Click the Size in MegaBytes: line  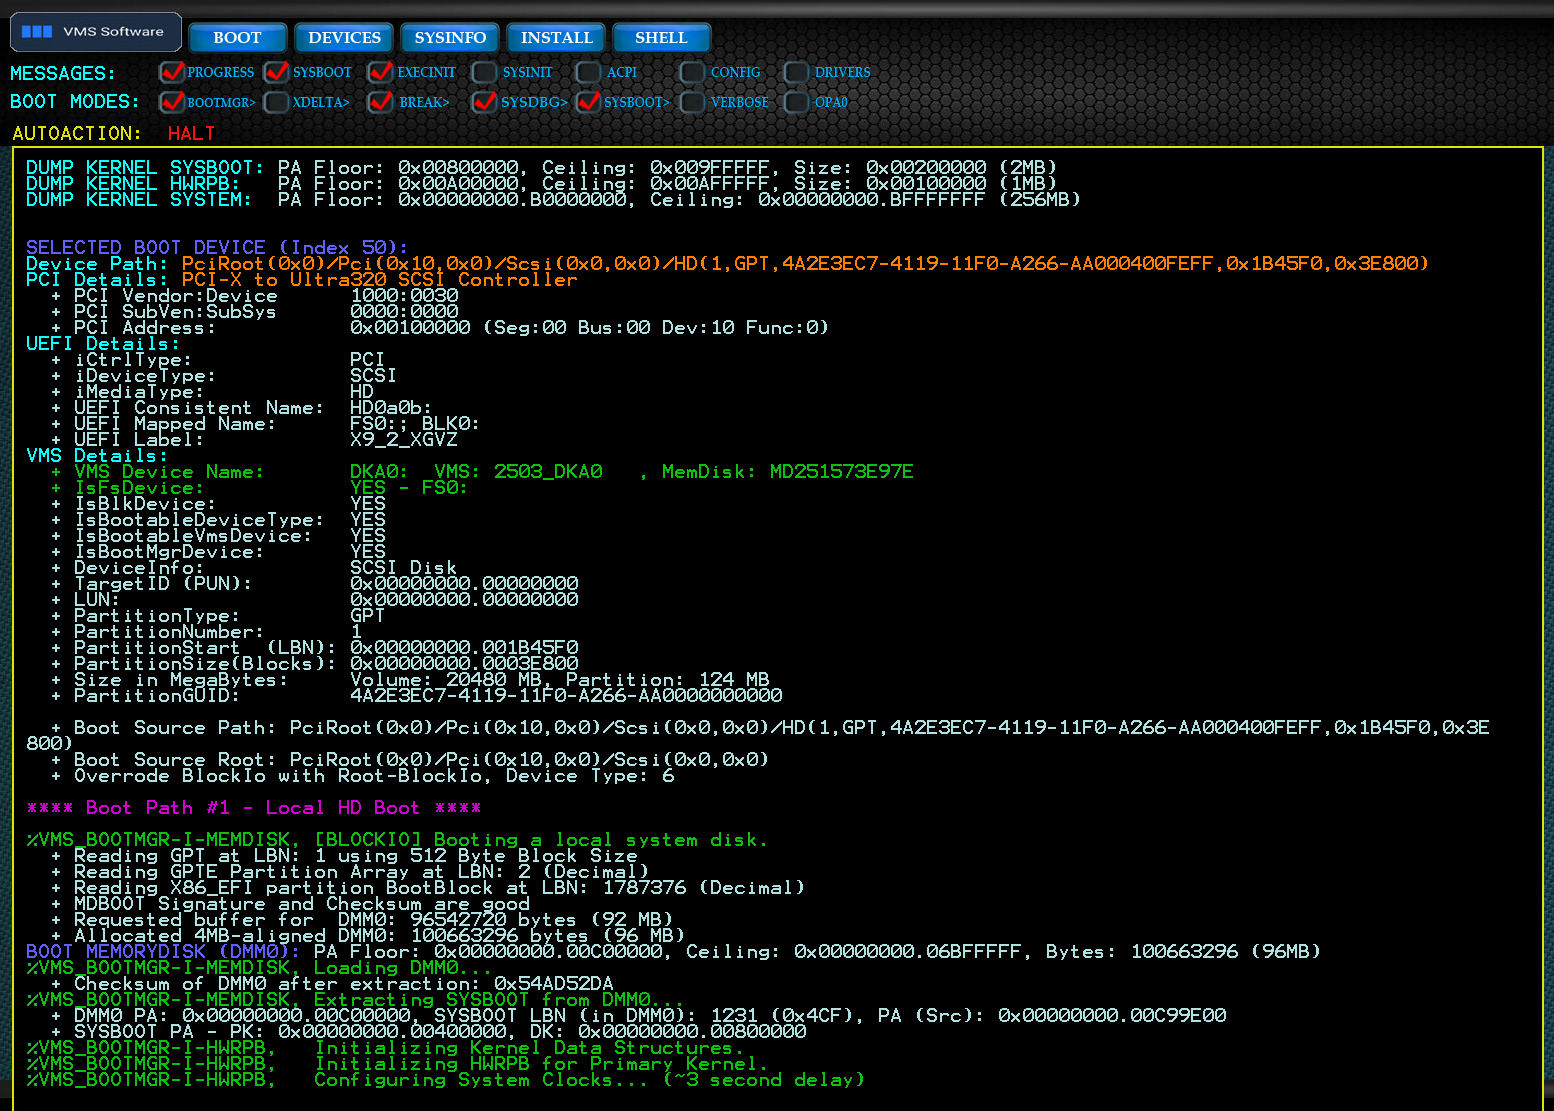[410, 679]
